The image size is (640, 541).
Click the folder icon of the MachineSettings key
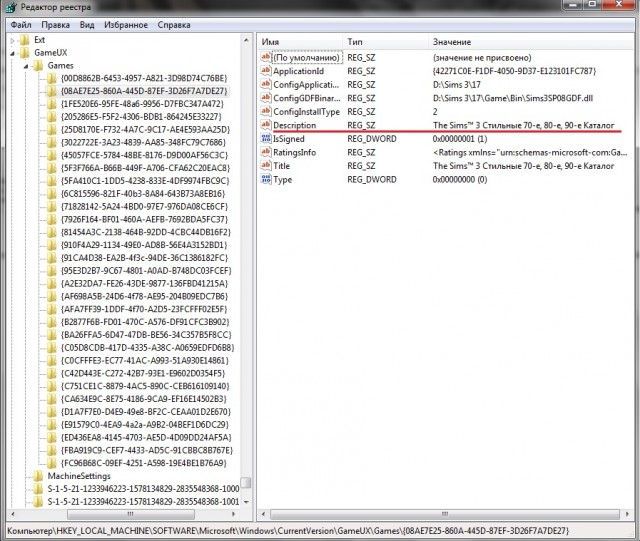click(x=38, y=476)
